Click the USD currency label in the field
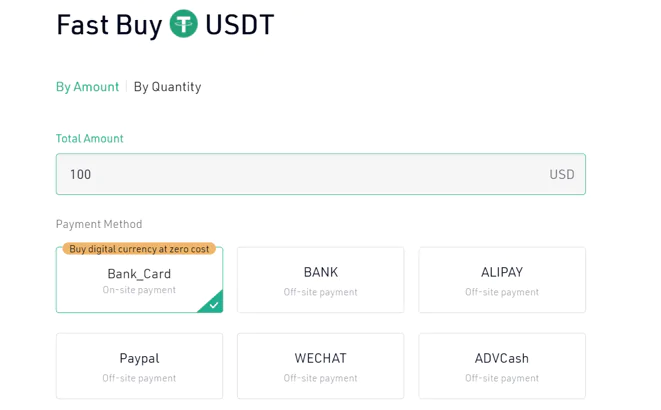Viewport: 661px width, 410px height. pyautogui.click(x=562, y=174)
